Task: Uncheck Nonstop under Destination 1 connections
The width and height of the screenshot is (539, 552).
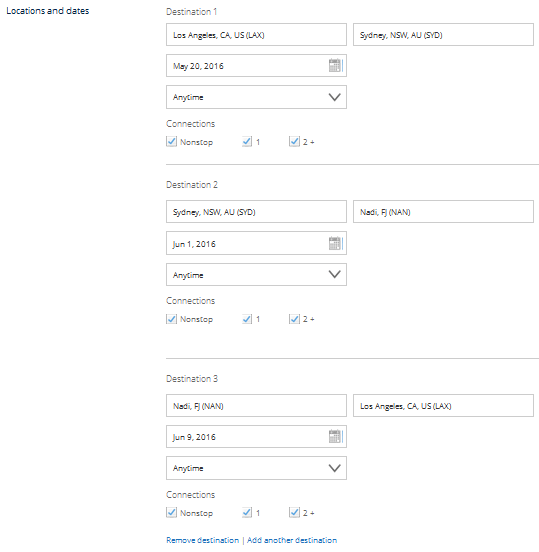Action: pos(171,142)
